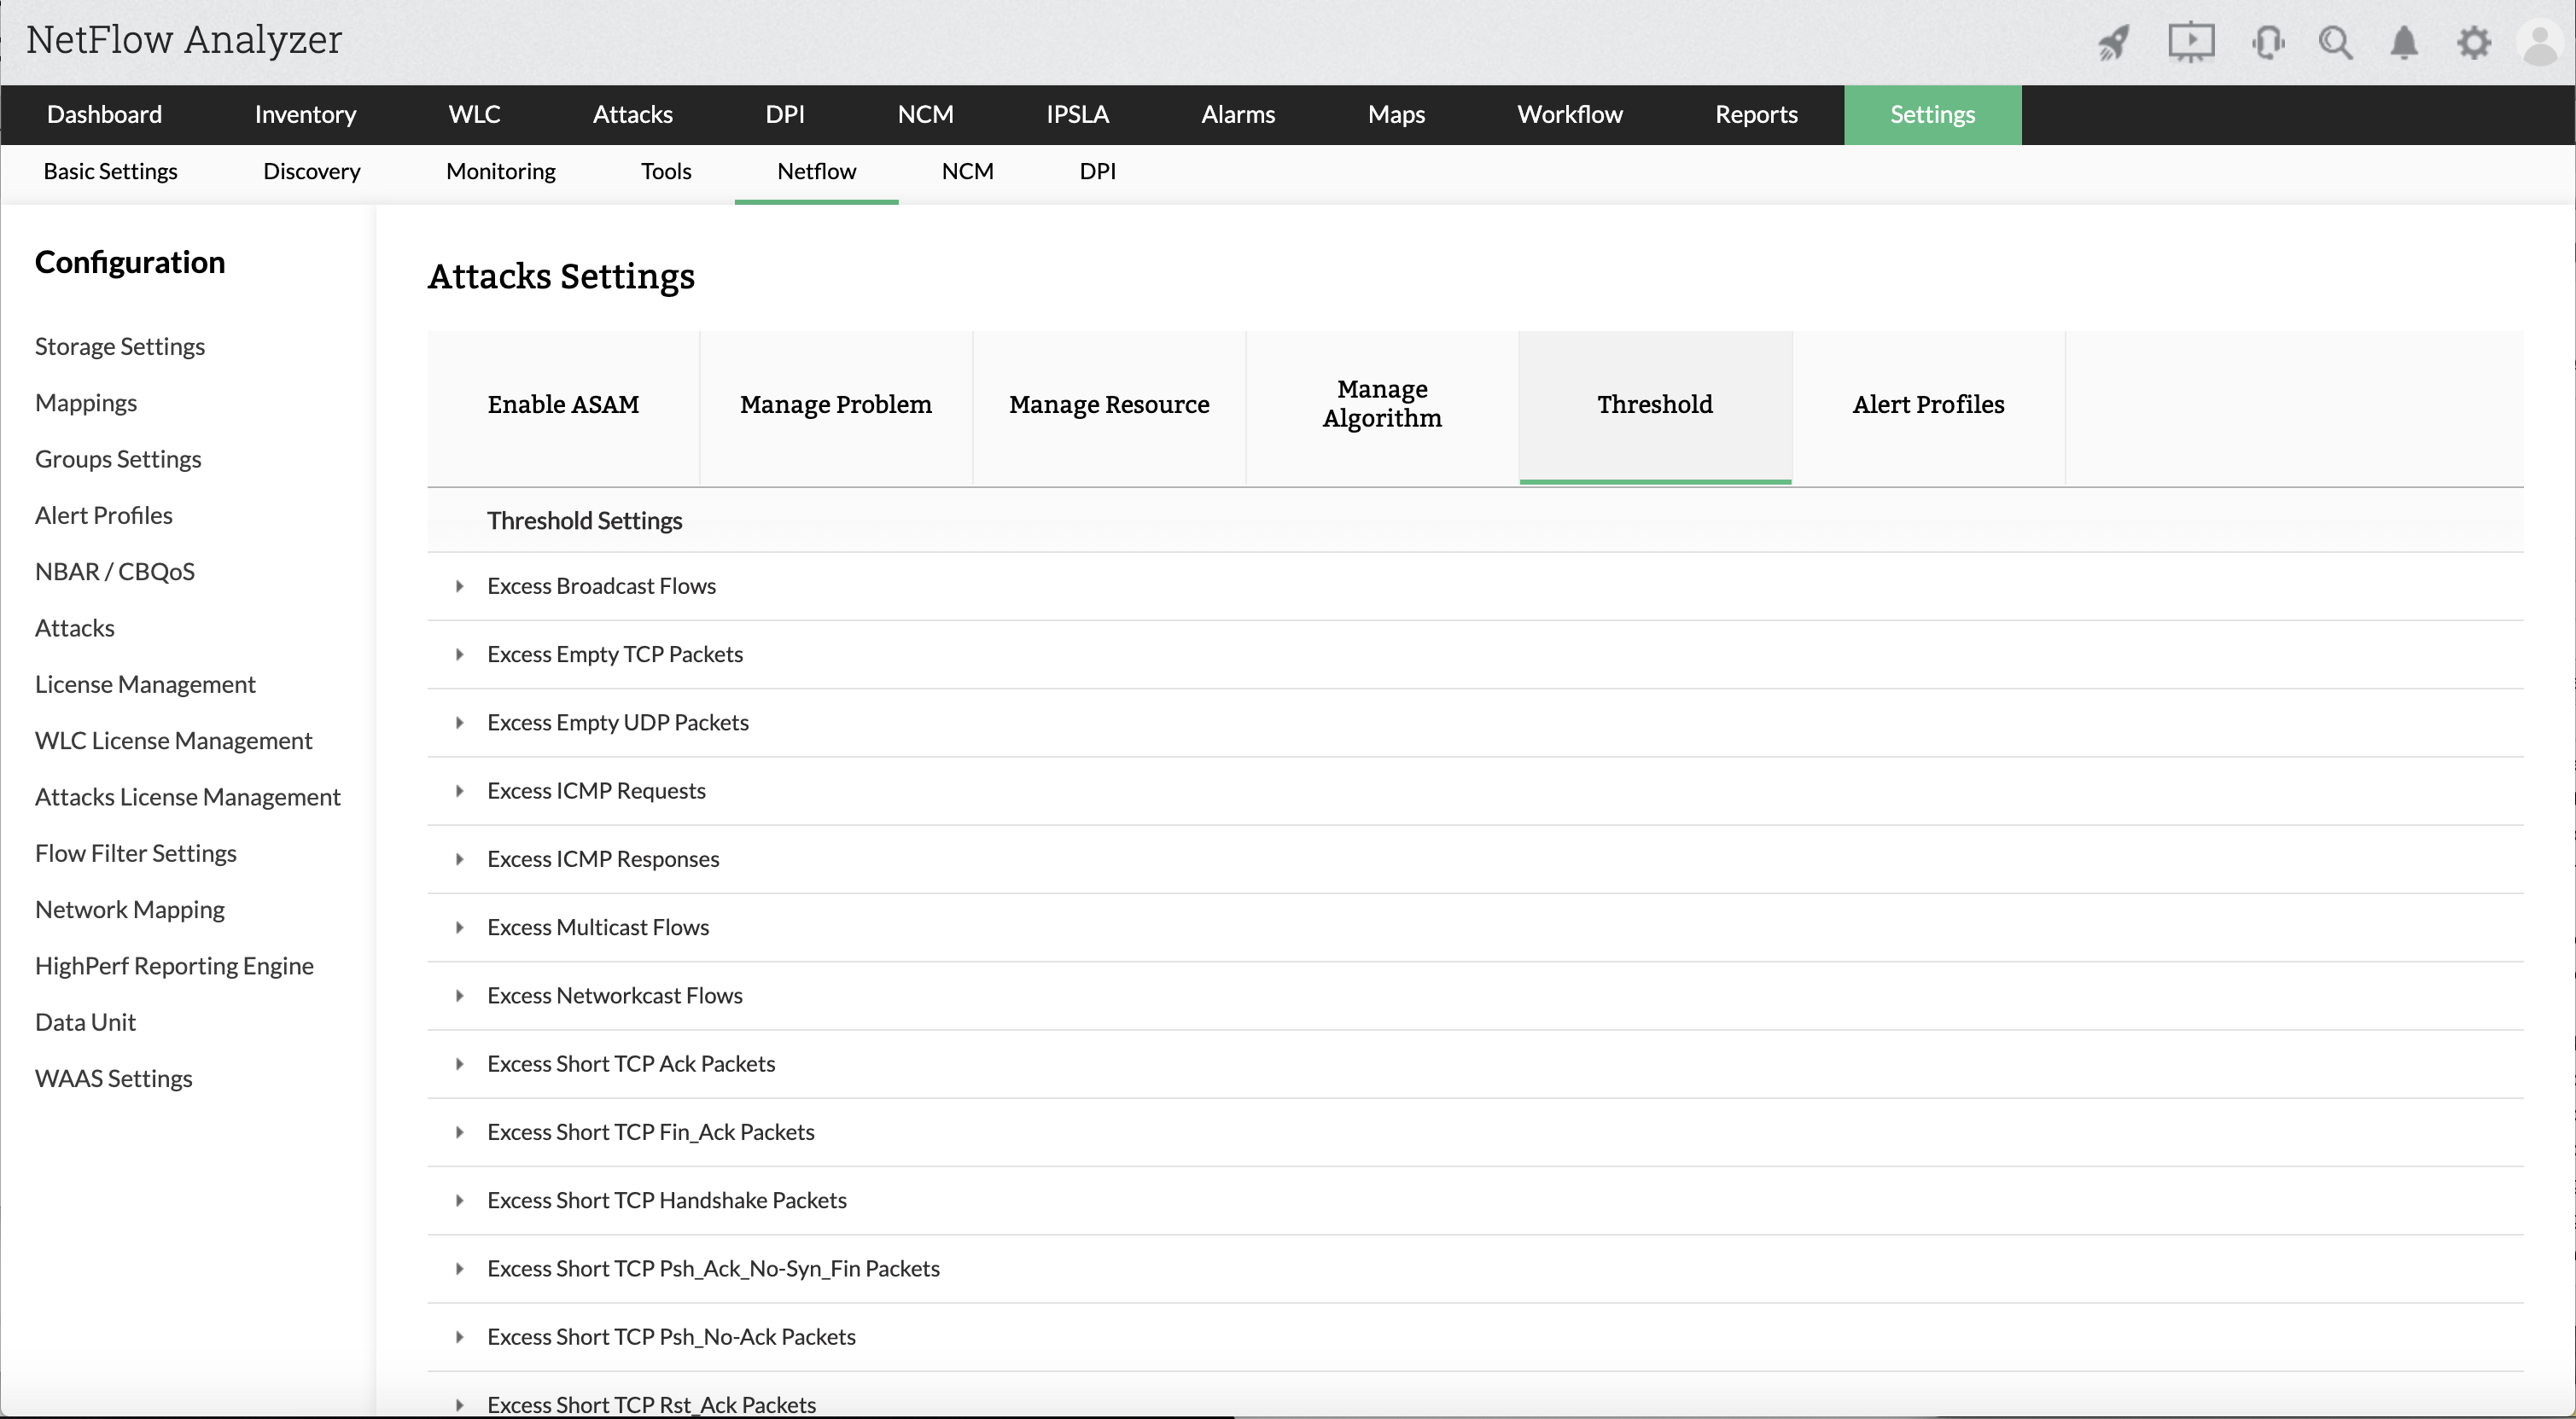
Task: Select the Discovery settings submenu
Action: 311,172
